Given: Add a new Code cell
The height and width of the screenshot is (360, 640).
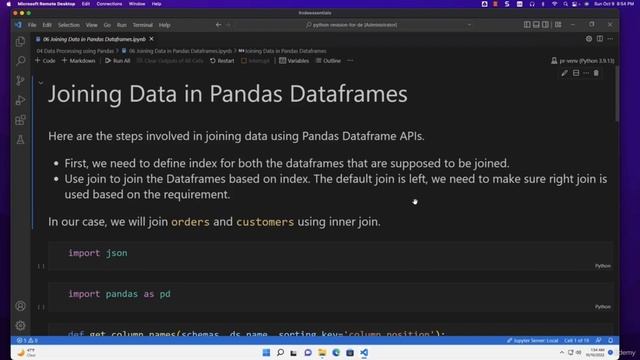Looking at the screenshot, I should [45, 61].
